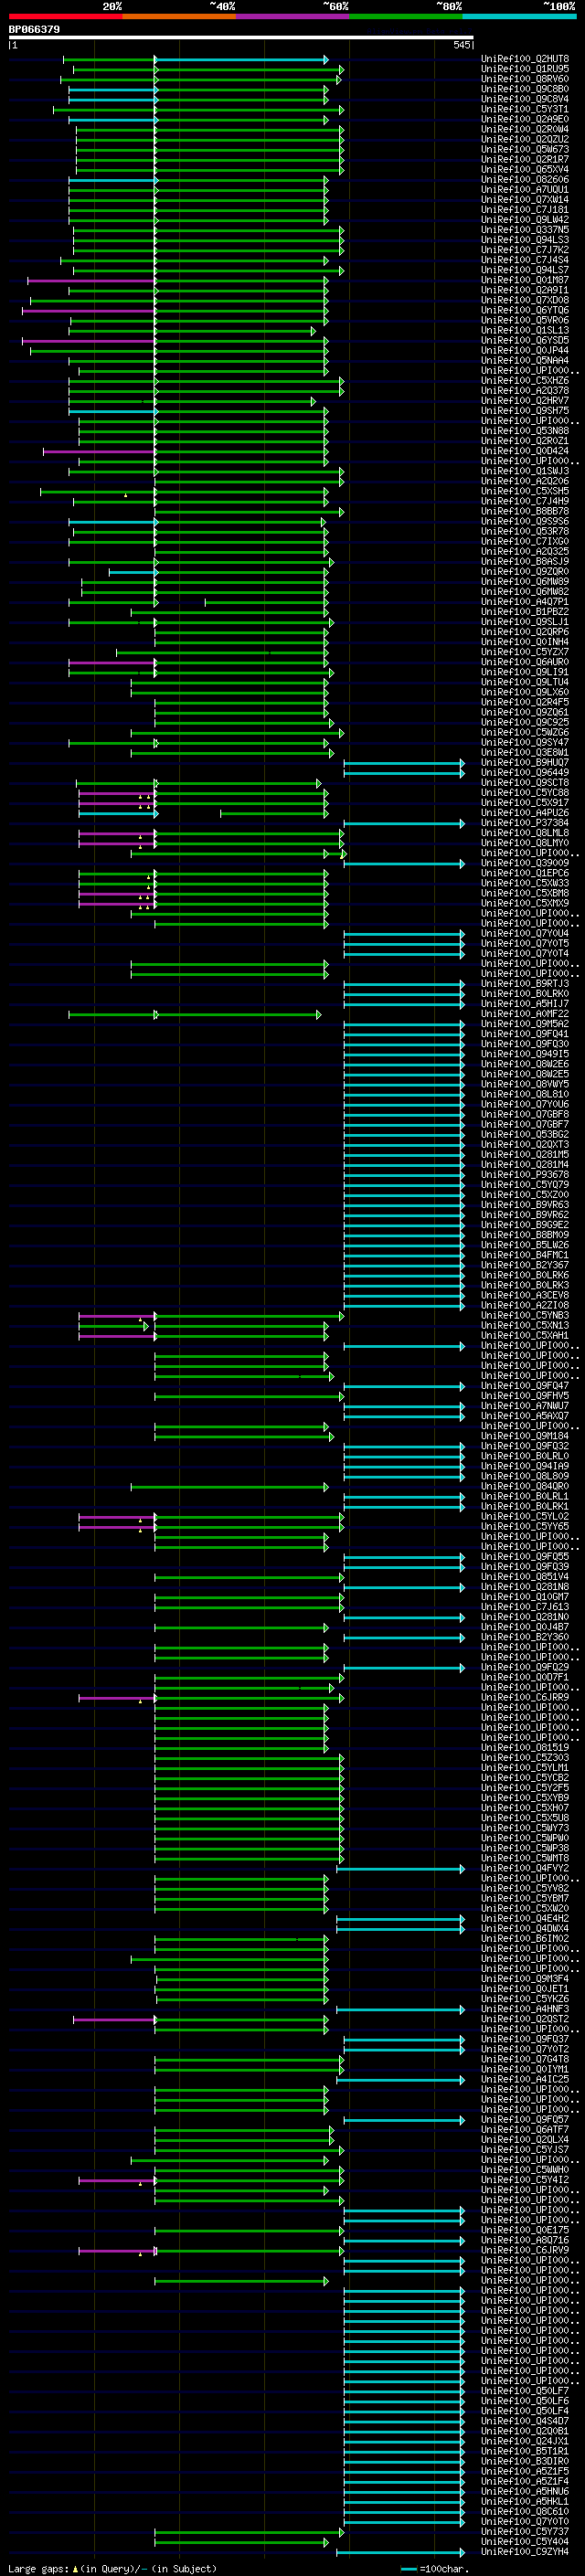
Task: Open hit UniRef100_Q2A9E0
Action: pos(525,119)
